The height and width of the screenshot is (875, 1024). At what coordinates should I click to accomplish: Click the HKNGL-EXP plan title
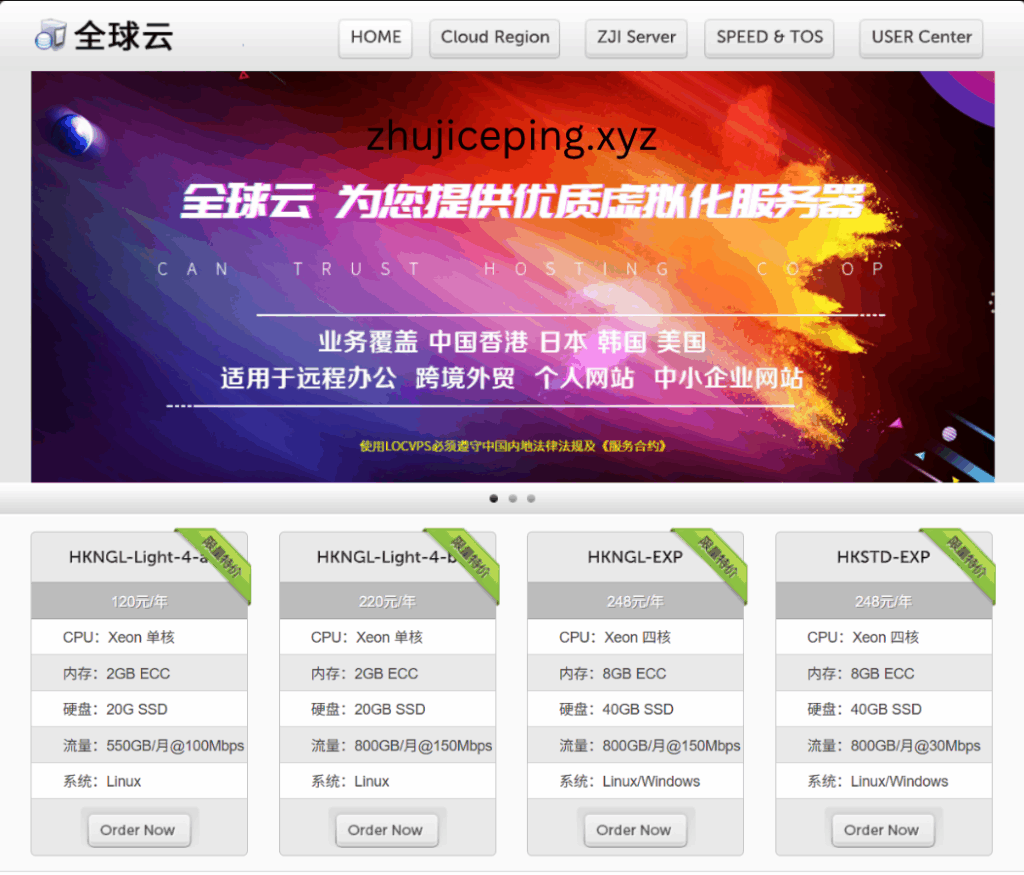(x=635, y=557)
